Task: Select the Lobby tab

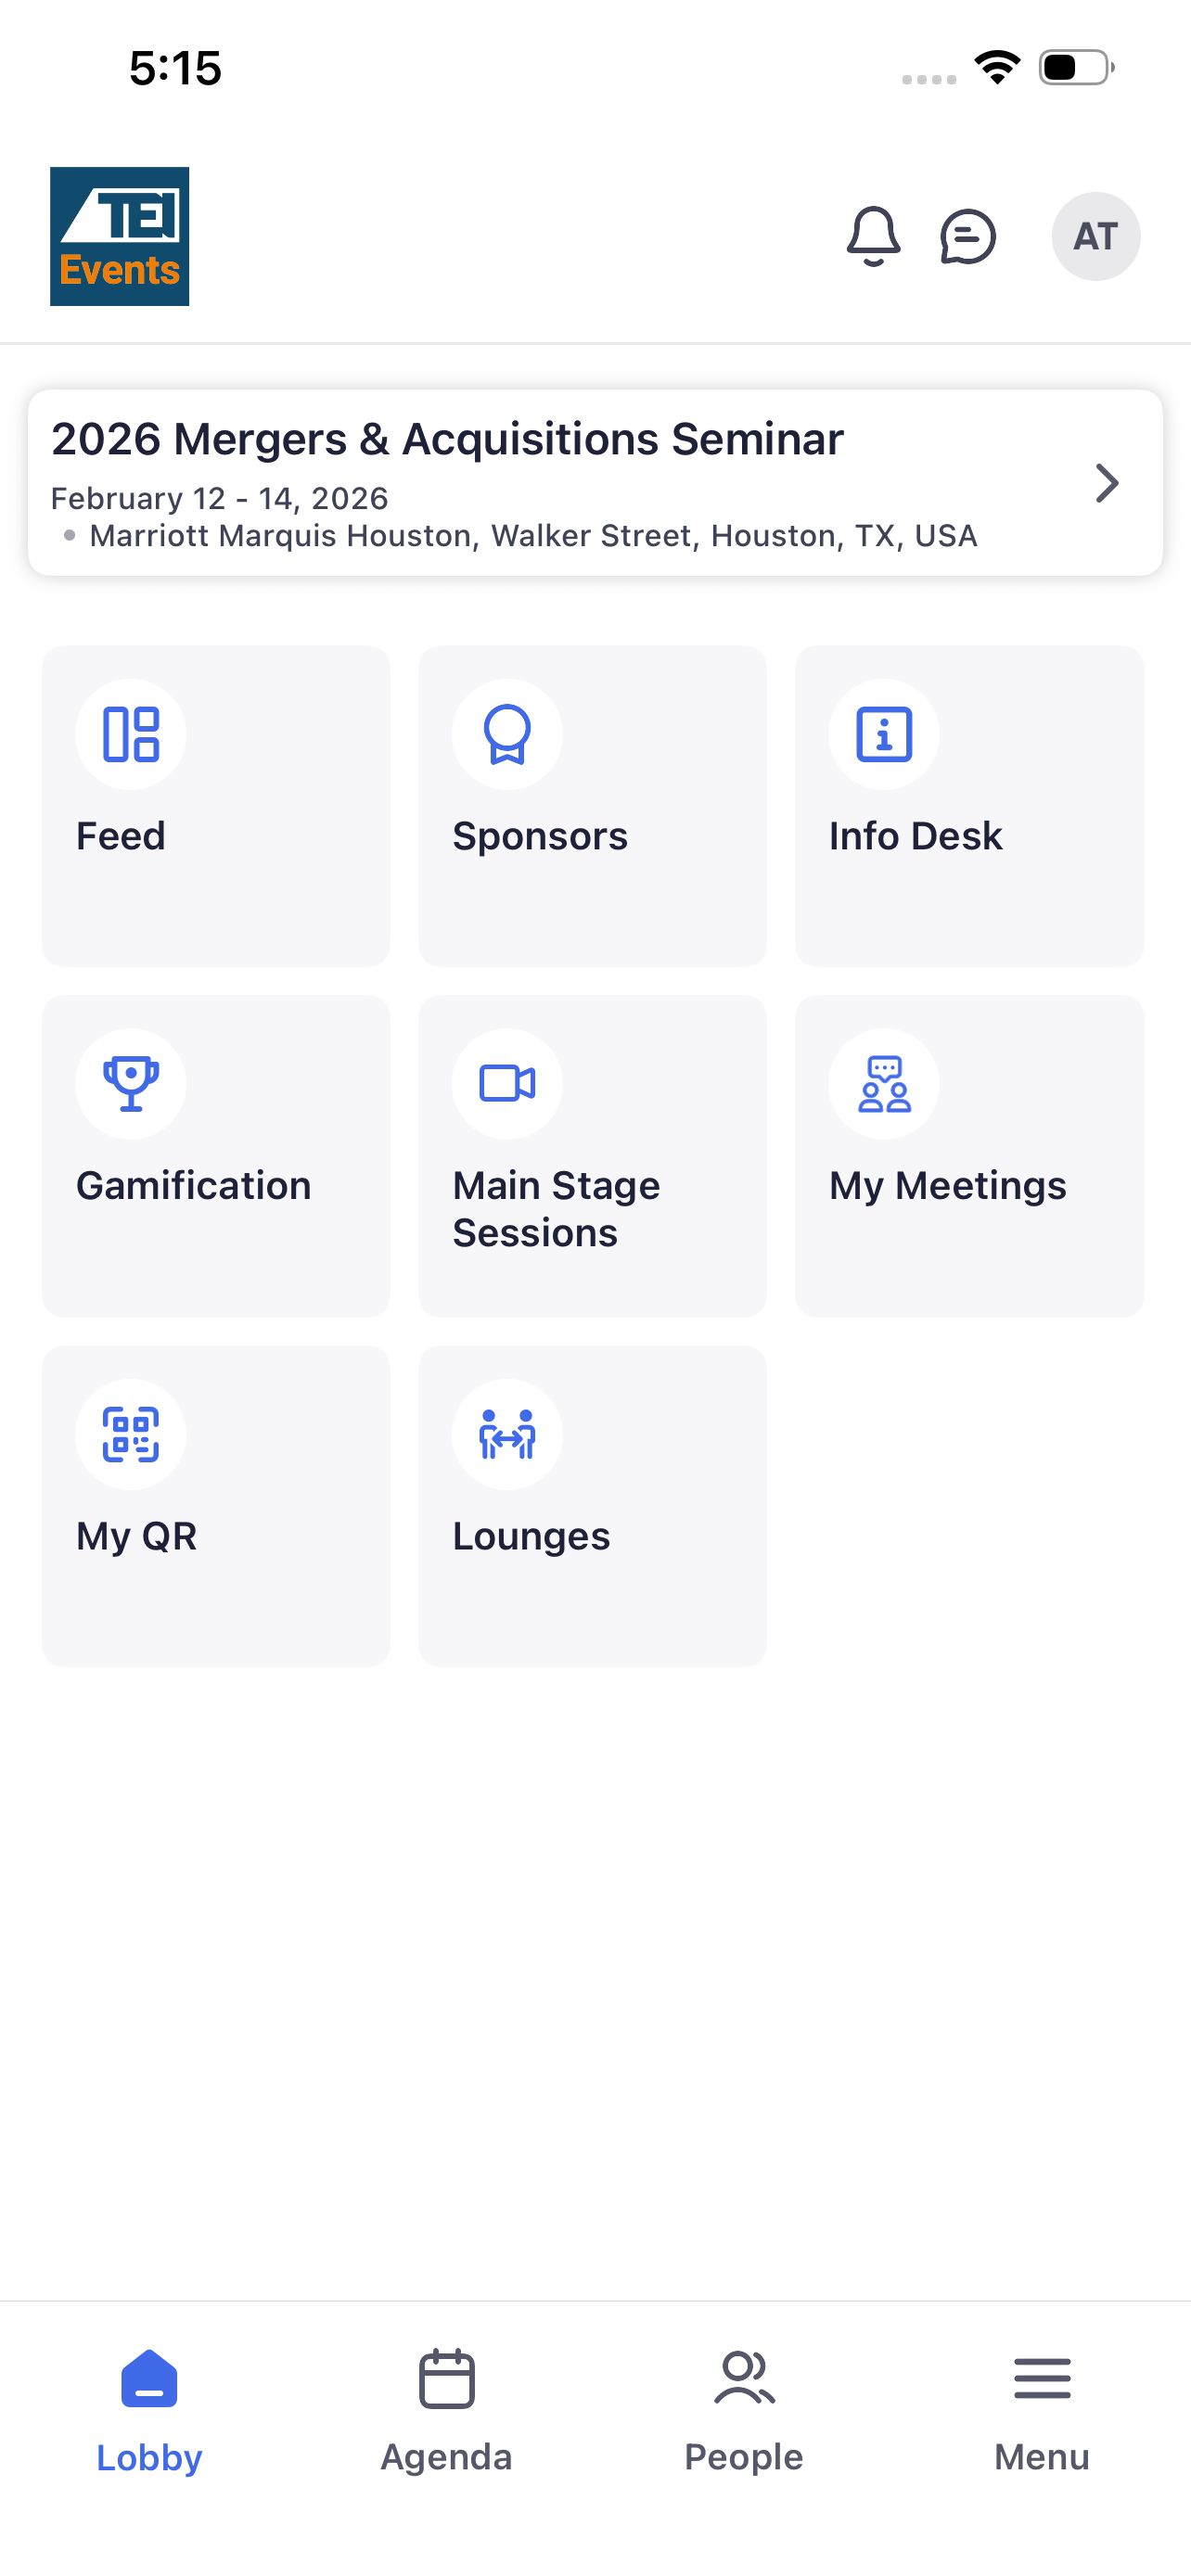Action: coord(149,2411)
